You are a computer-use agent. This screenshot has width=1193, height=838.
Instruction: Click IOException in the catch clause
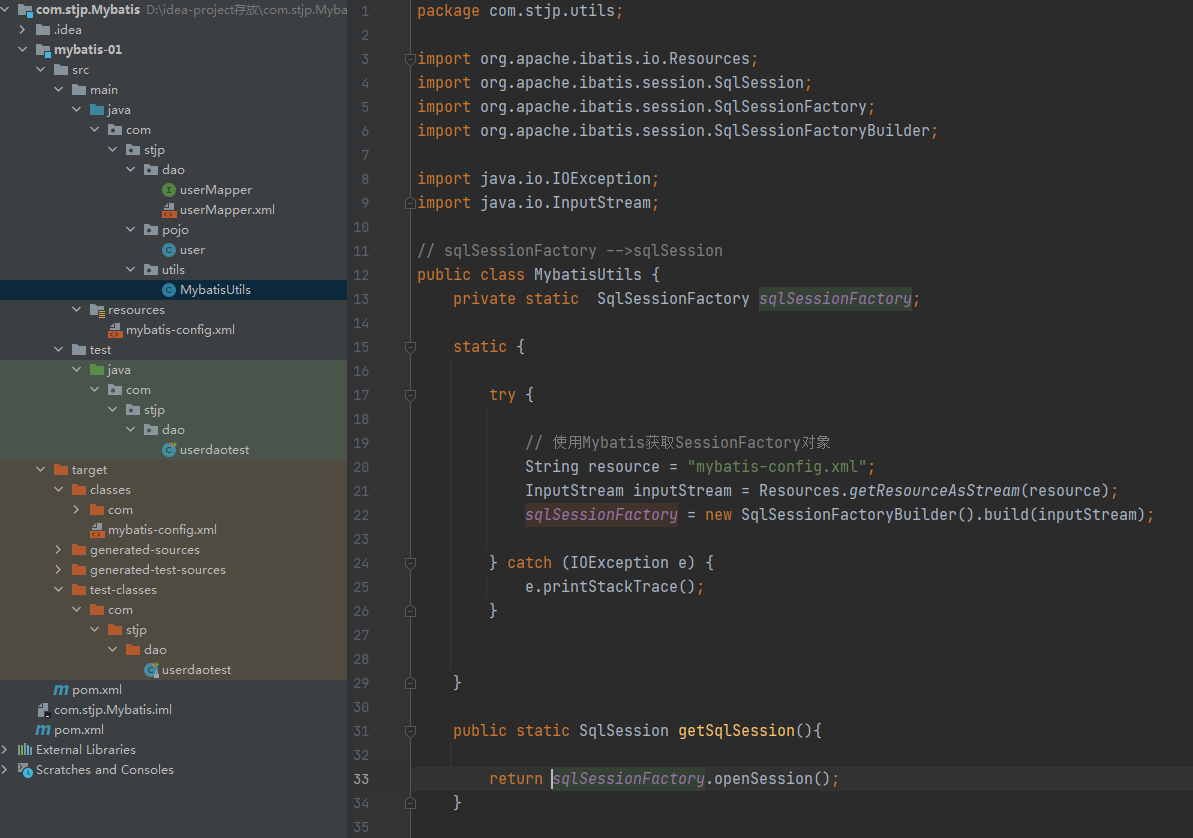(x=619, y=562)
